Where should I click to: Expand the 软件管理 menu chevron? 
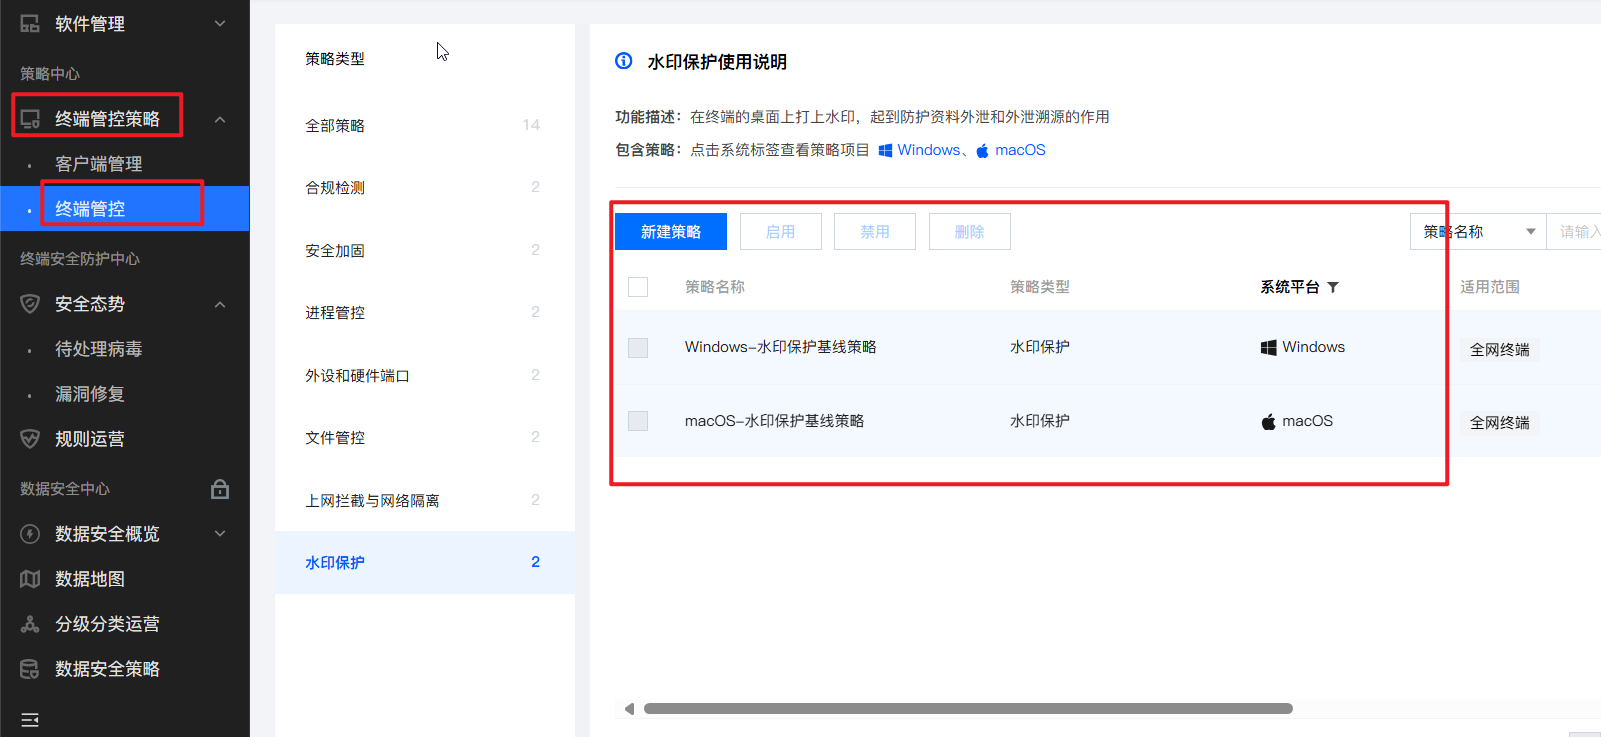point(220,24)
